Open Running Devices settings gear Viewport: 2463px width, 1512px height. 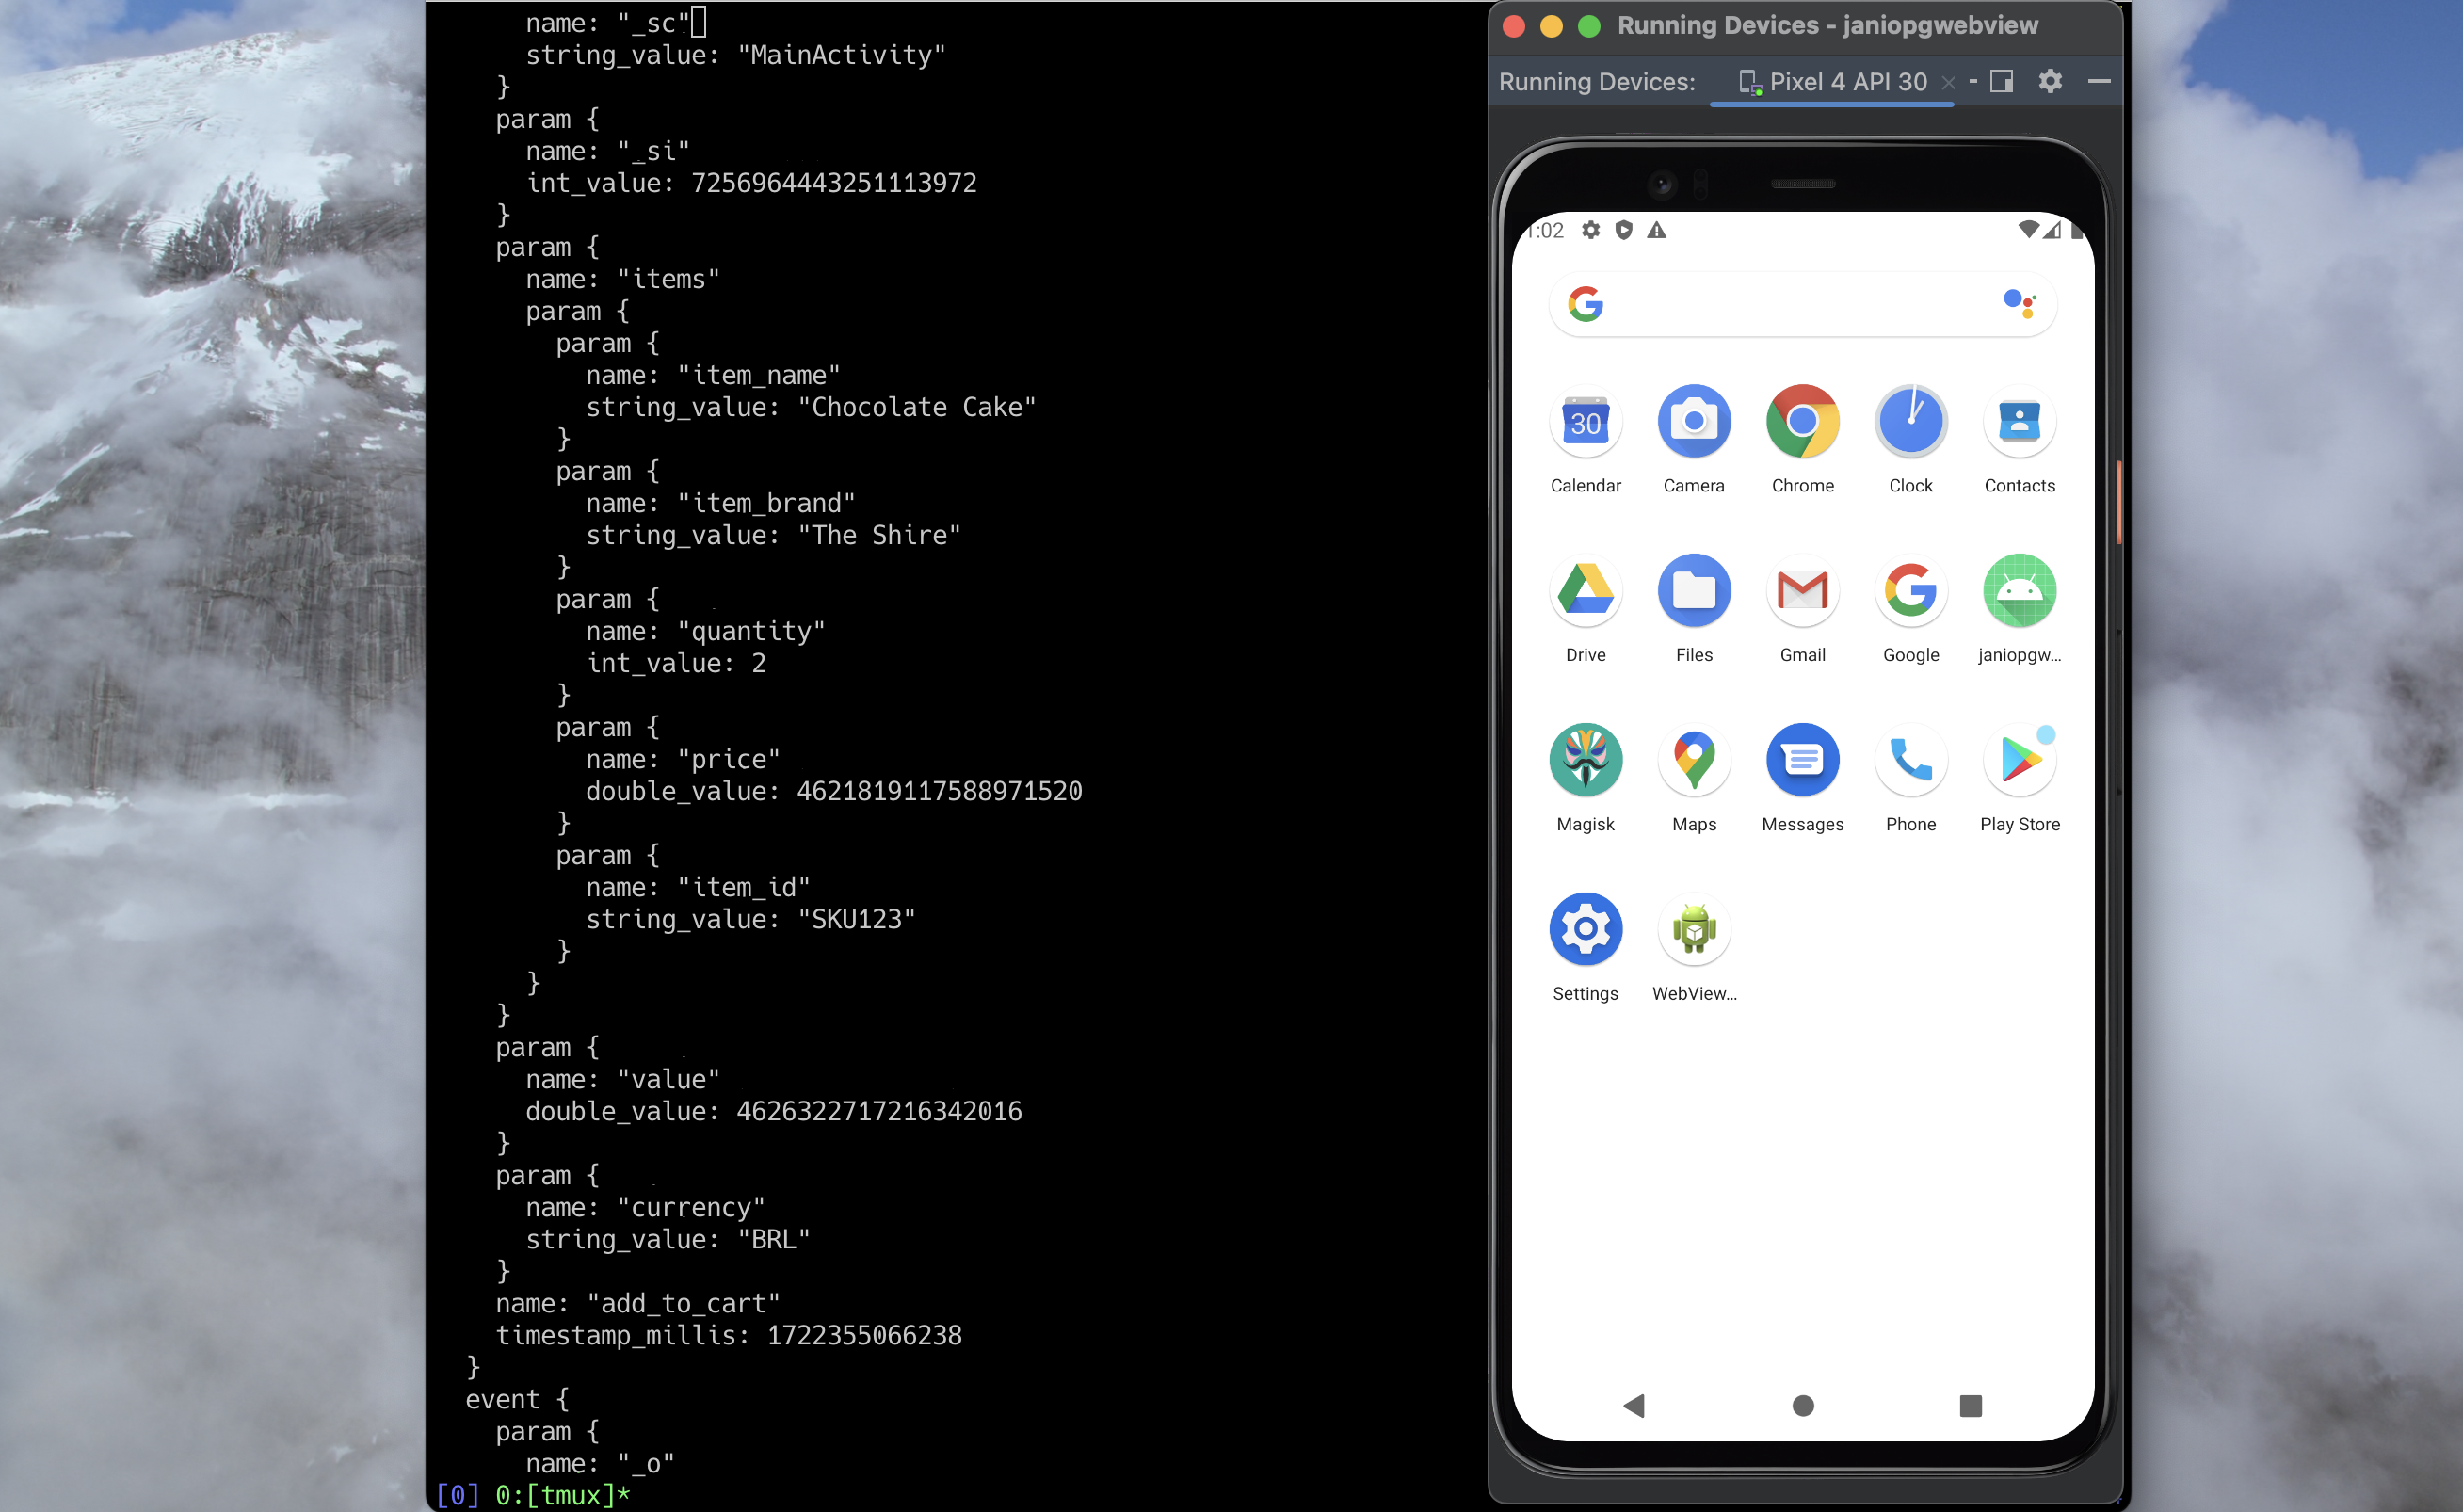click(x=2049, y=81)
